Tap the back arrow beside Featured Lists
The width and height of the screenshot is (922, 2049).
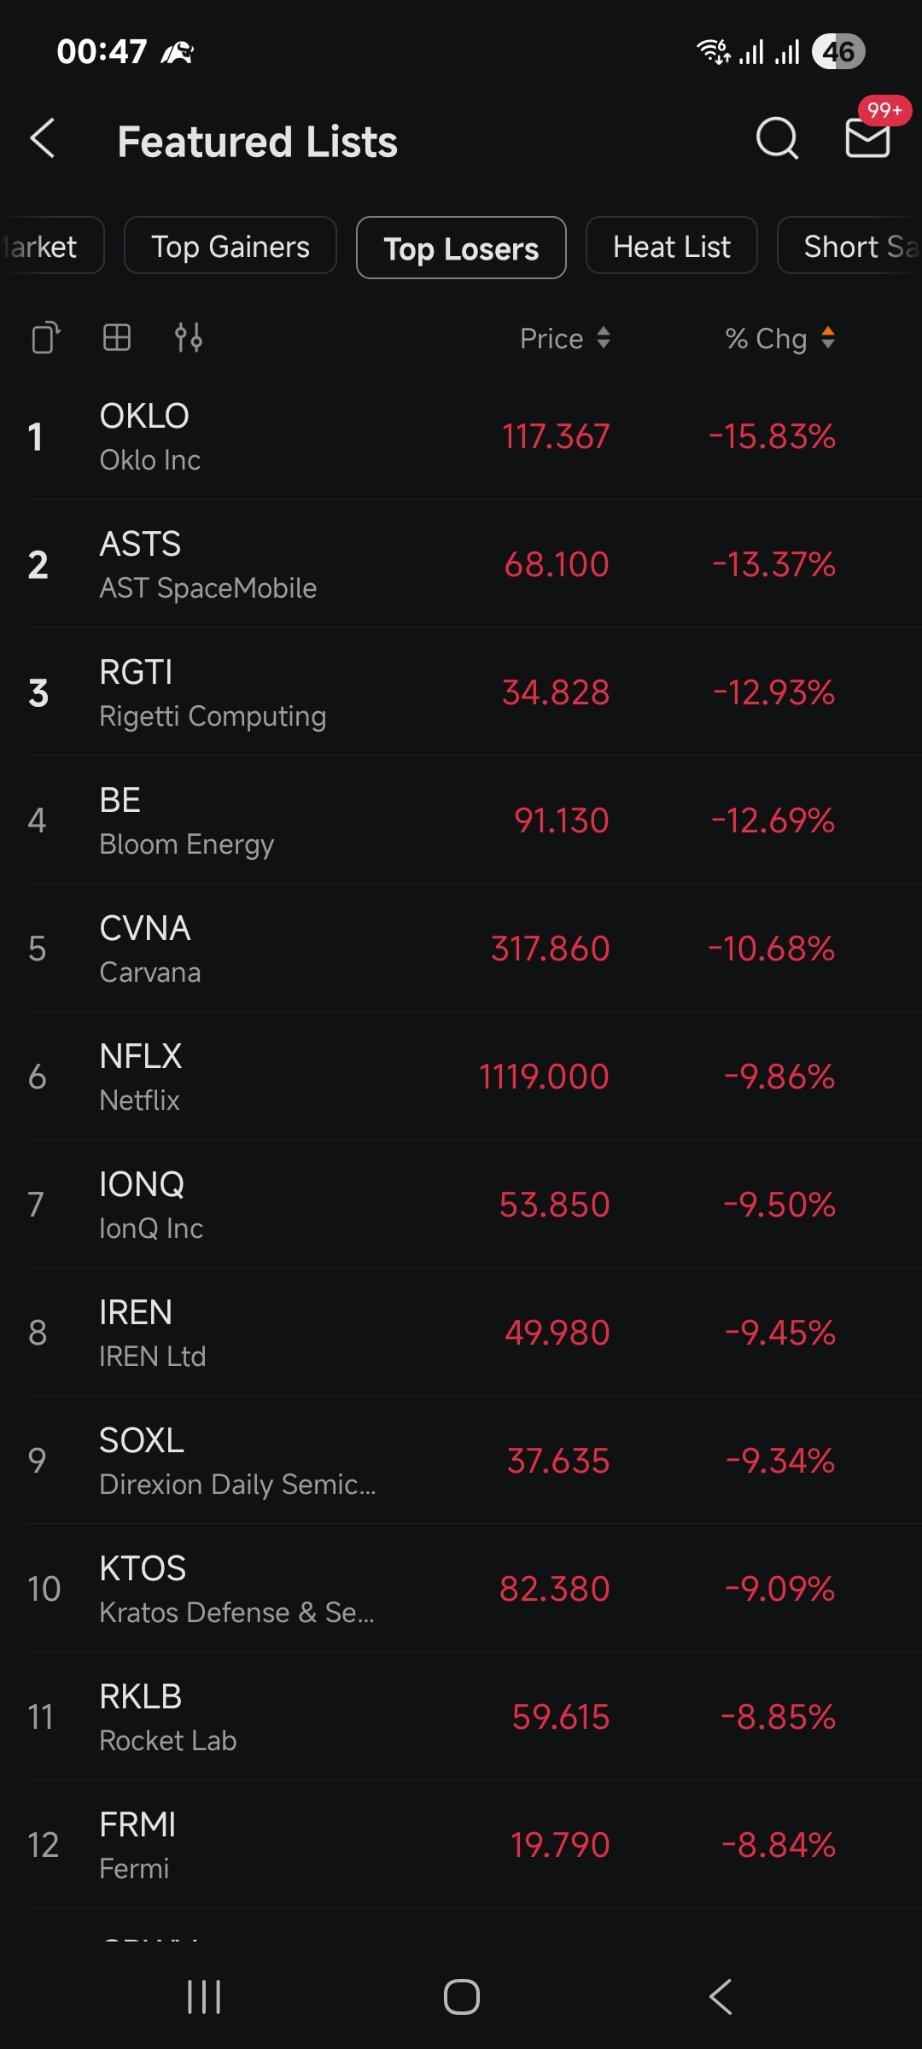[x=42, y=139]
